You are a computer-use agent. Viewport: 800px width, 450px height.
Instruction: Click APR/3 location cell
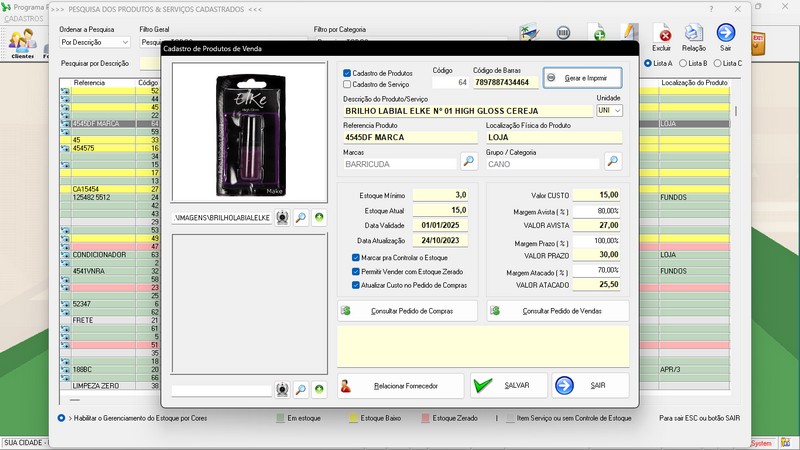coord(694,369)
